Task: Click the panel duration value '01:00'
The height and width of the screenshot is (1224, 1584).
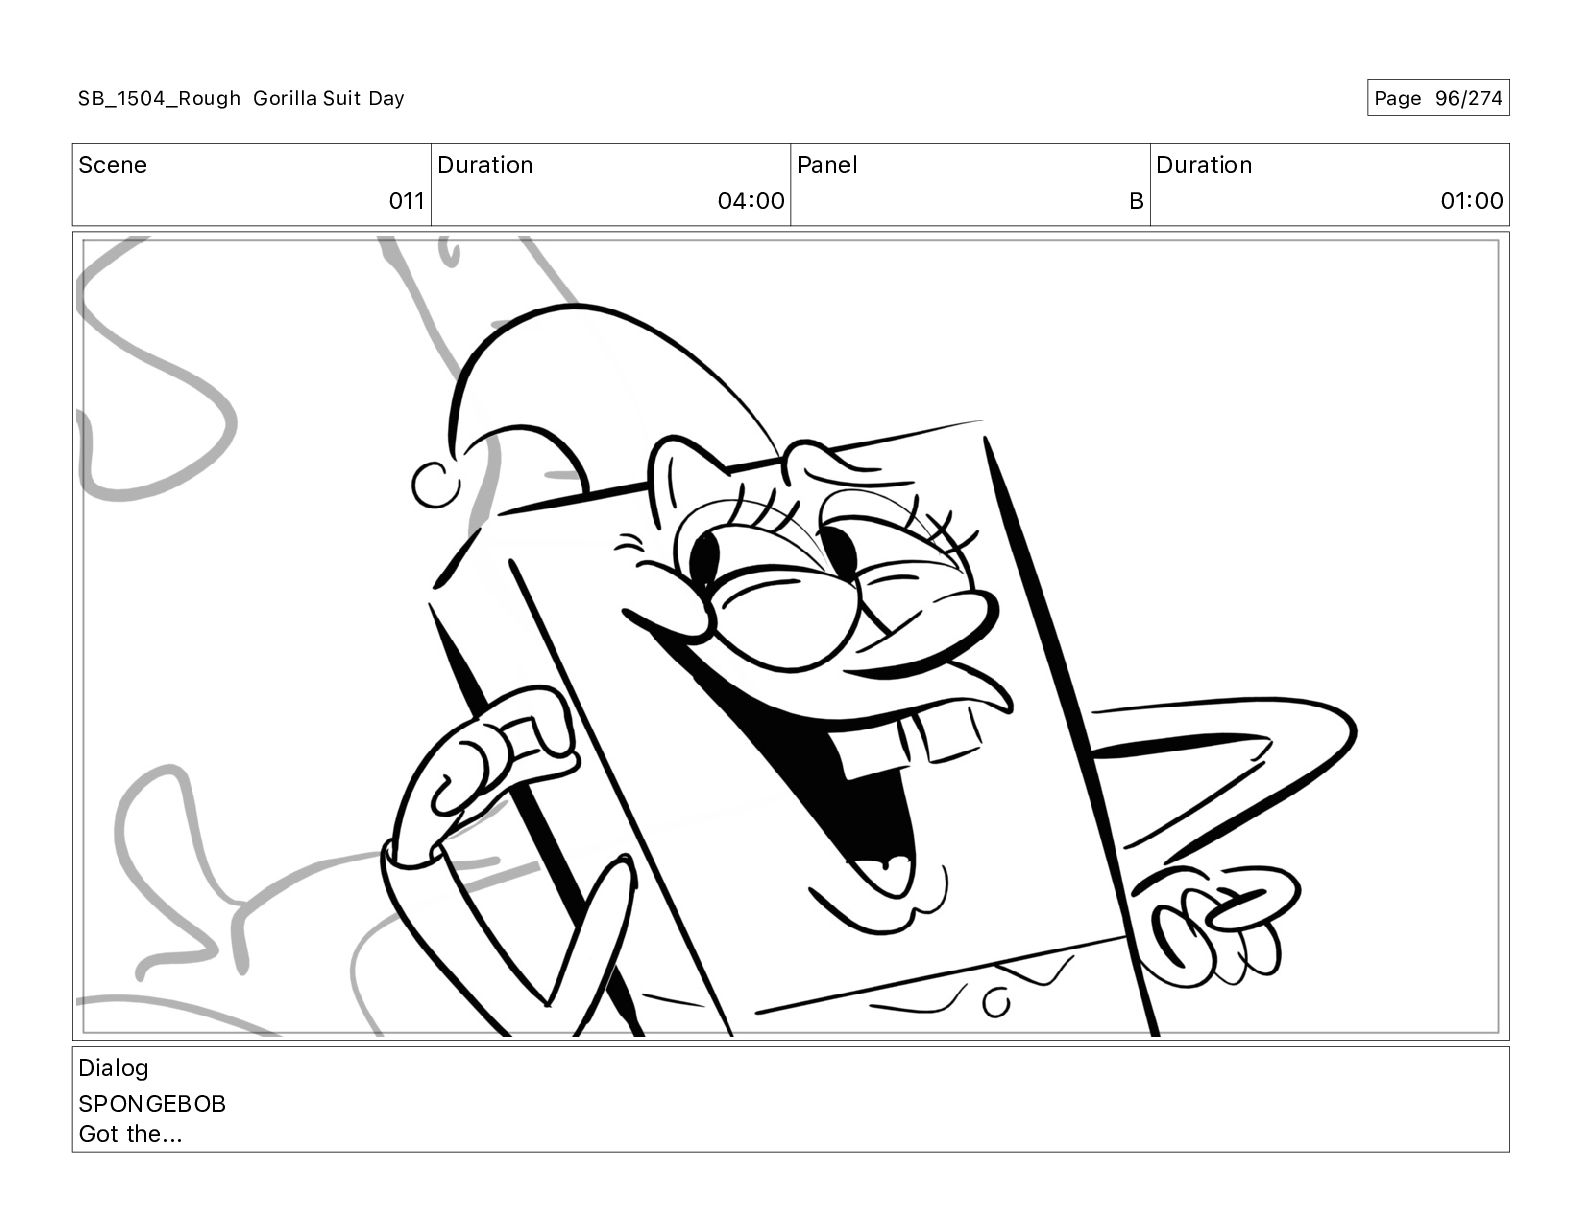Action: point(1471,201)
